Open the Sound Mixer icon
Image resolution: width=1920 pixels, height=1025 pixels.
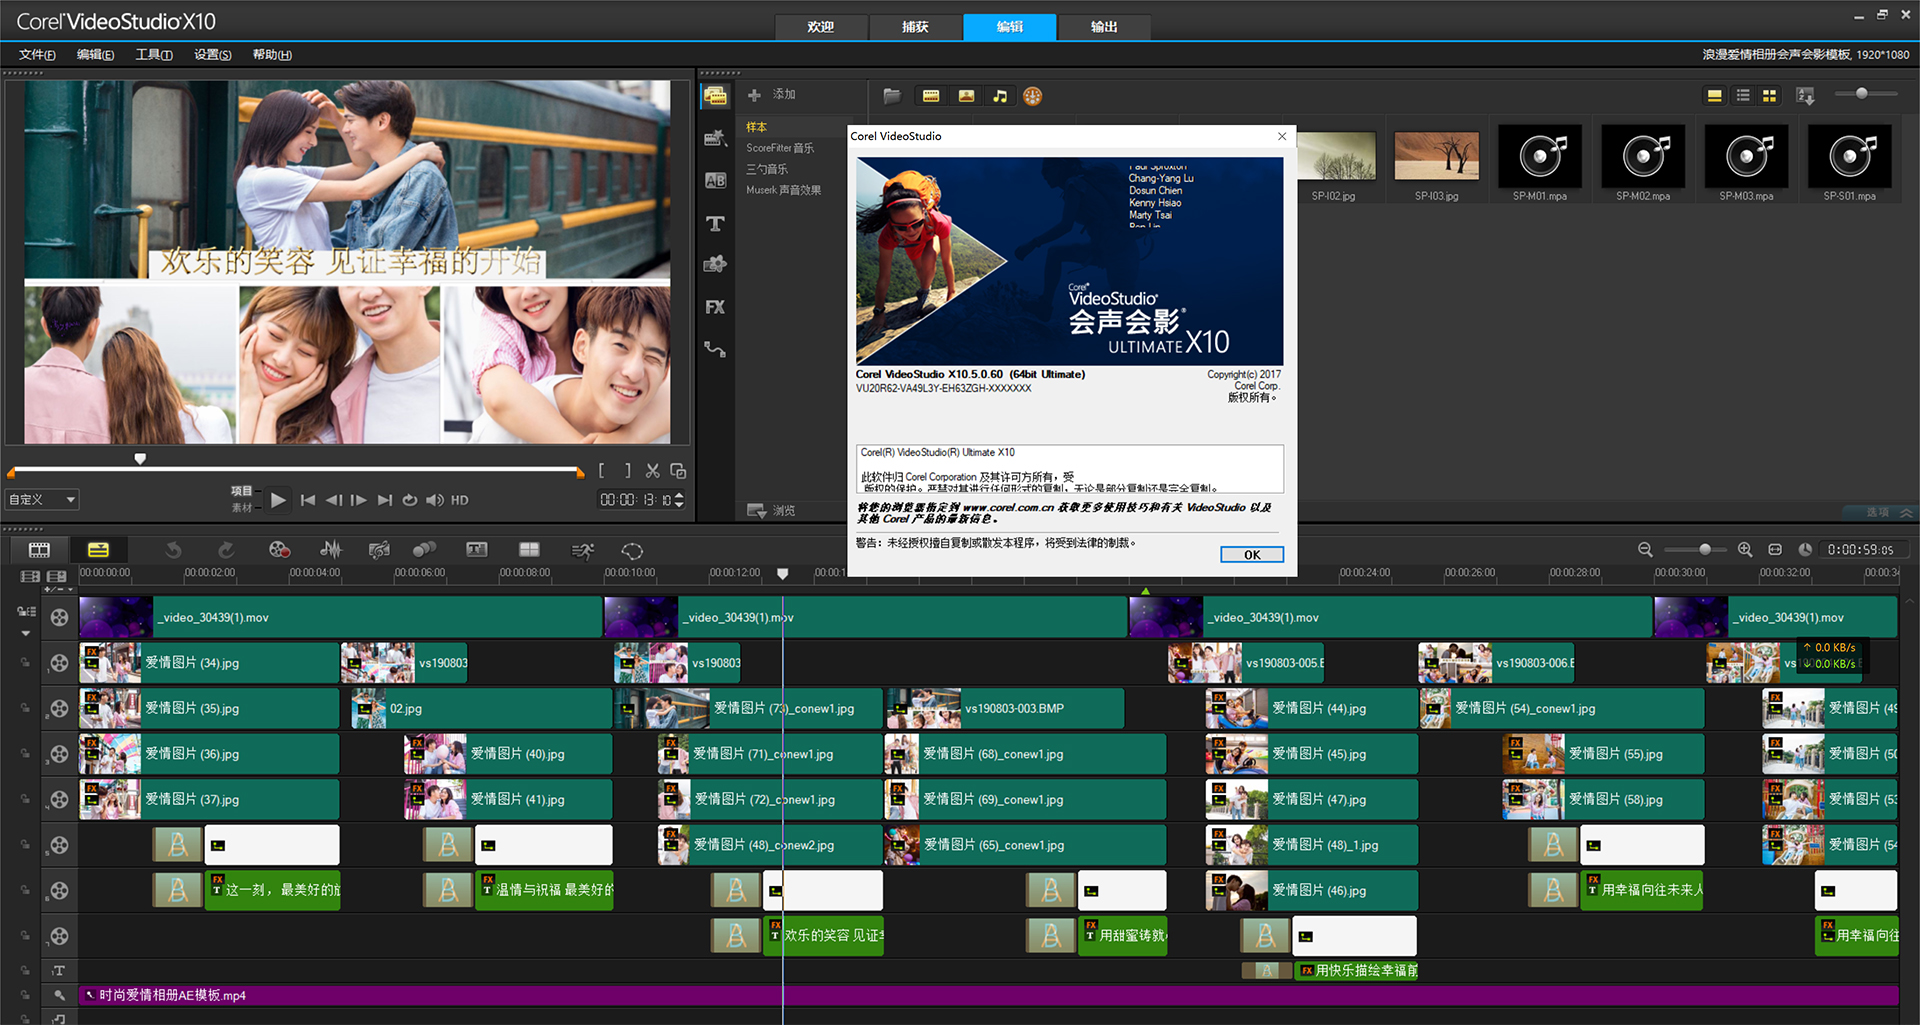click(331, 550)
